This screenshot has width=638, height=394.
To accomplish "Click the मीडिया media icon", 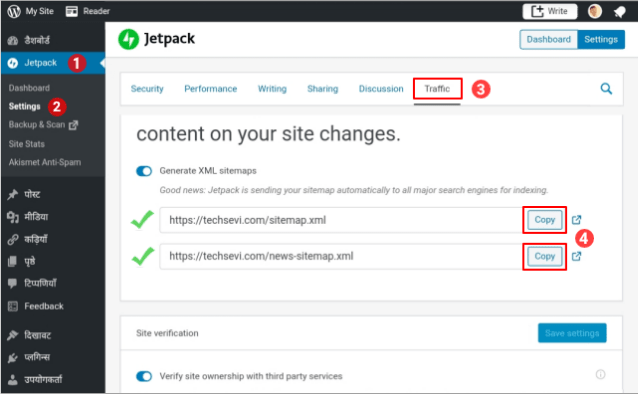I will click(x=13, y=217).
